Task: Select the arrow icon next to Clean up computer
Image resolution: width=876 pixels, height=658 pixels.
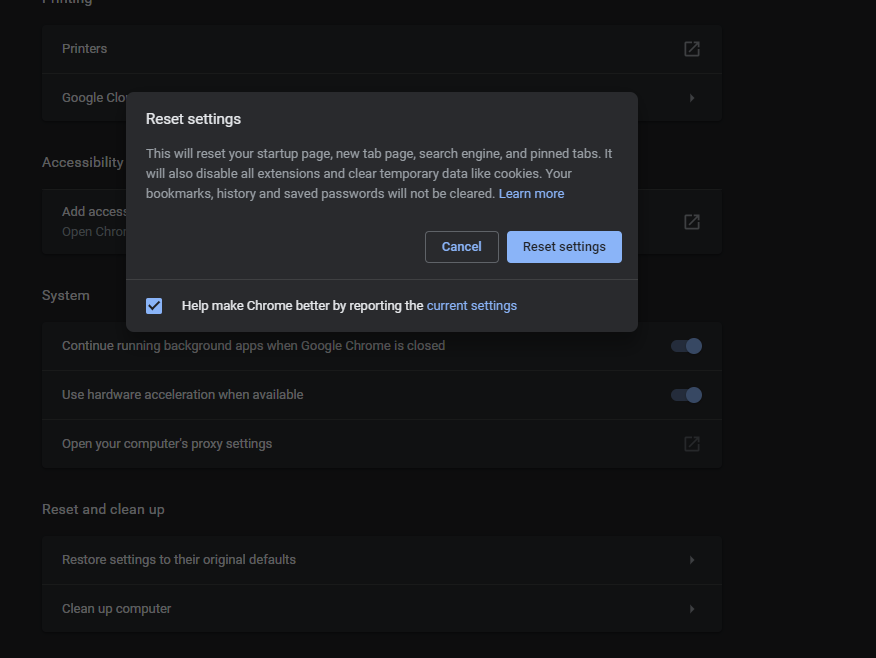Action: pyautogui.click(x=692, y=608)
